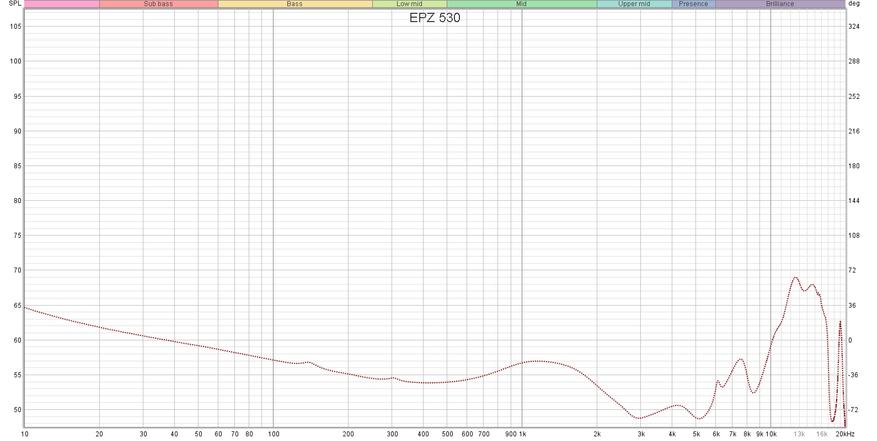The height and width of the screenshot is (441, 877).
Task: Click the 216 degree scale value
Action: [x=854, y=131]
